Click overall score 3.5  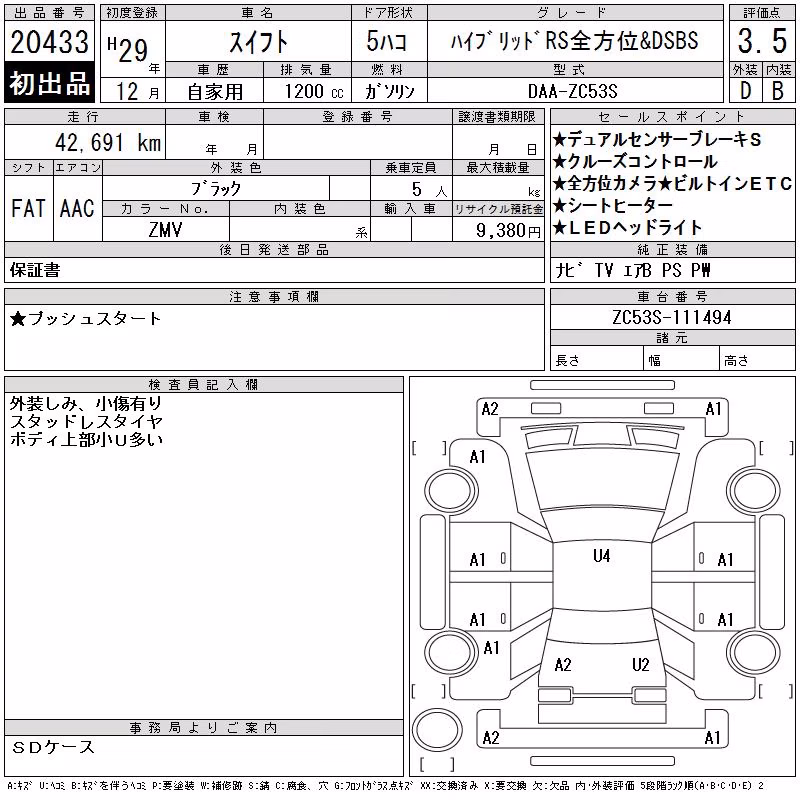click(762, 41)
